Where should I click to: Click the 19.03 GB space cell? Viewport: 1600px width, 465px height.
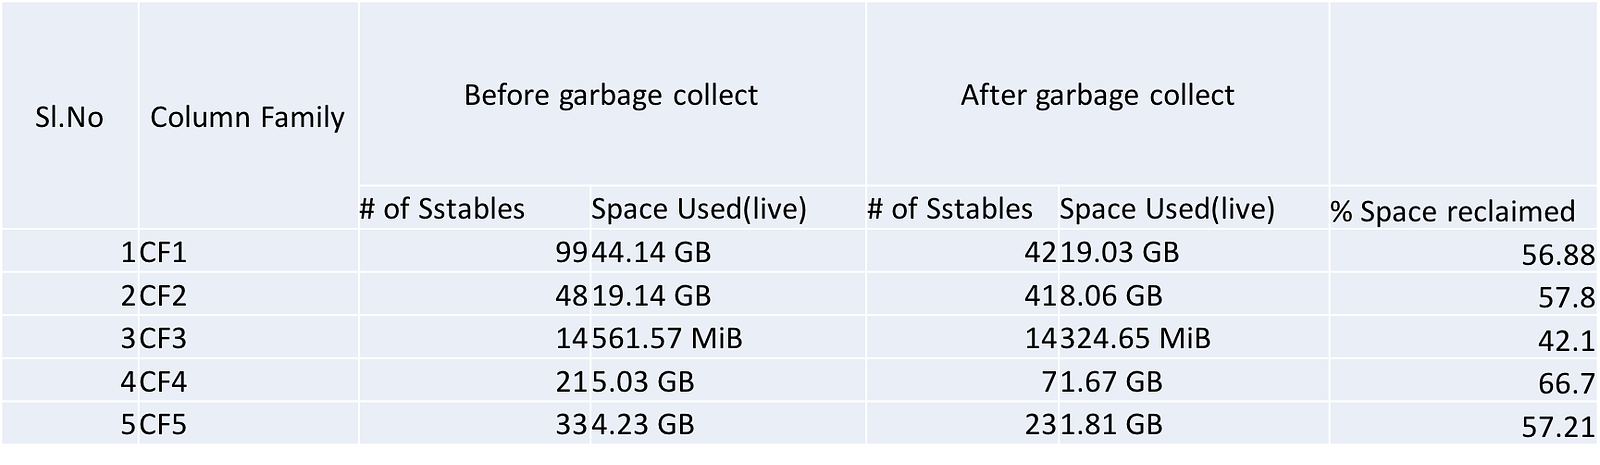[x=1119, y=252]
